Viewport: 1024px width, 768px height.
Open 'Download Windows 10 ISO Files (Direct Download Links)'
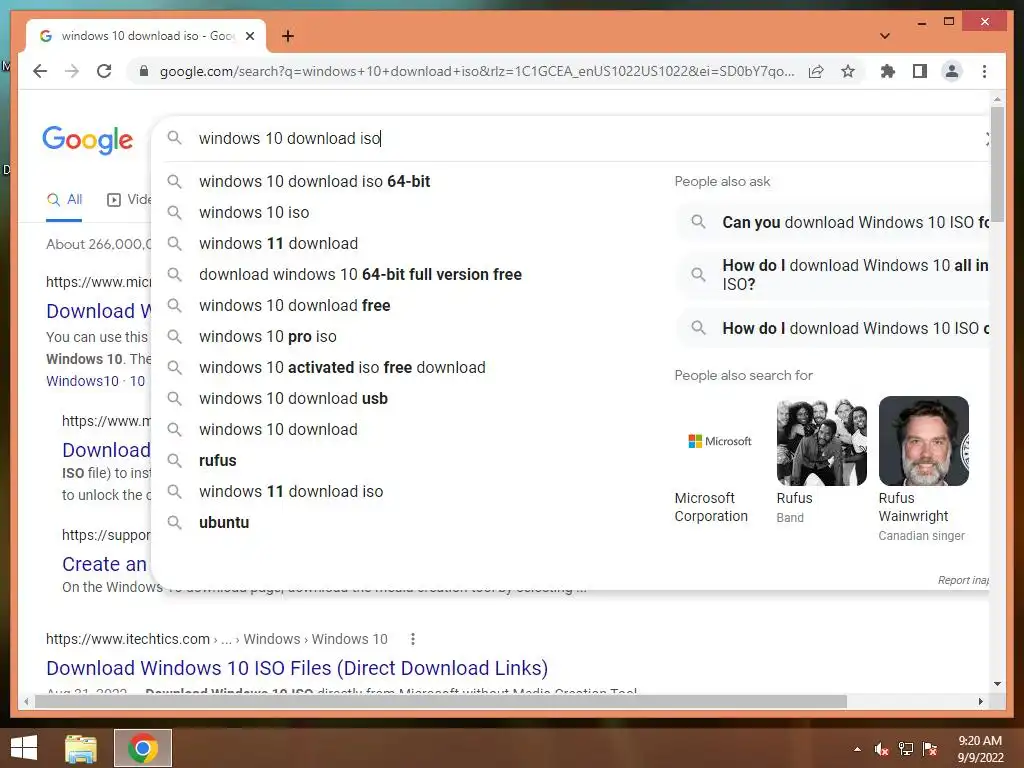[297, 668]
